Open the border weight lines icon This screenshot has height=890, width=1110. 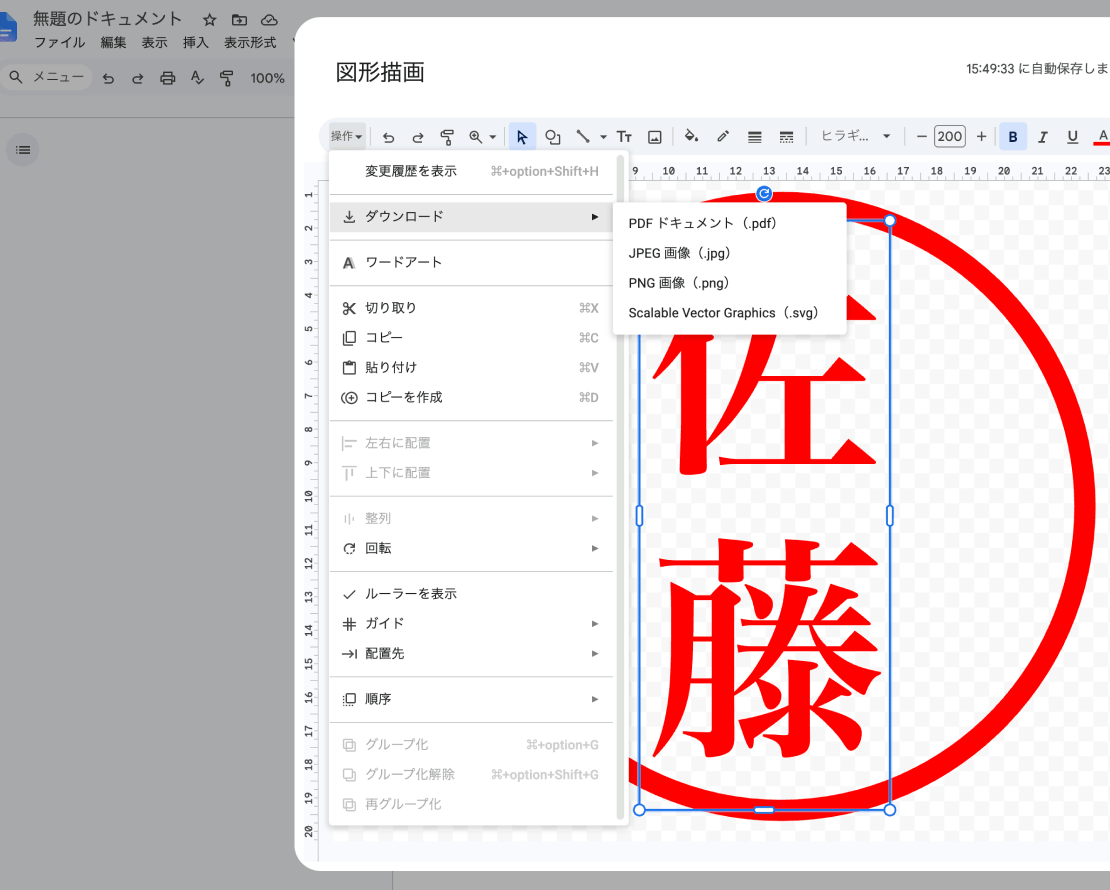click(755, 137)
